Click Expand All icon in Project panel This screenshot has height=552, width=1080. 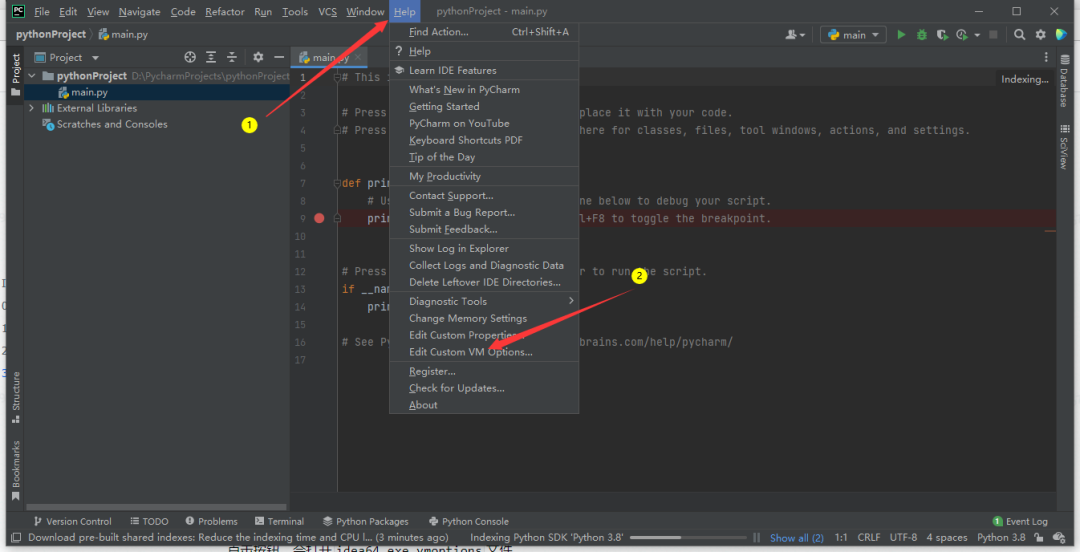[211, 57]
